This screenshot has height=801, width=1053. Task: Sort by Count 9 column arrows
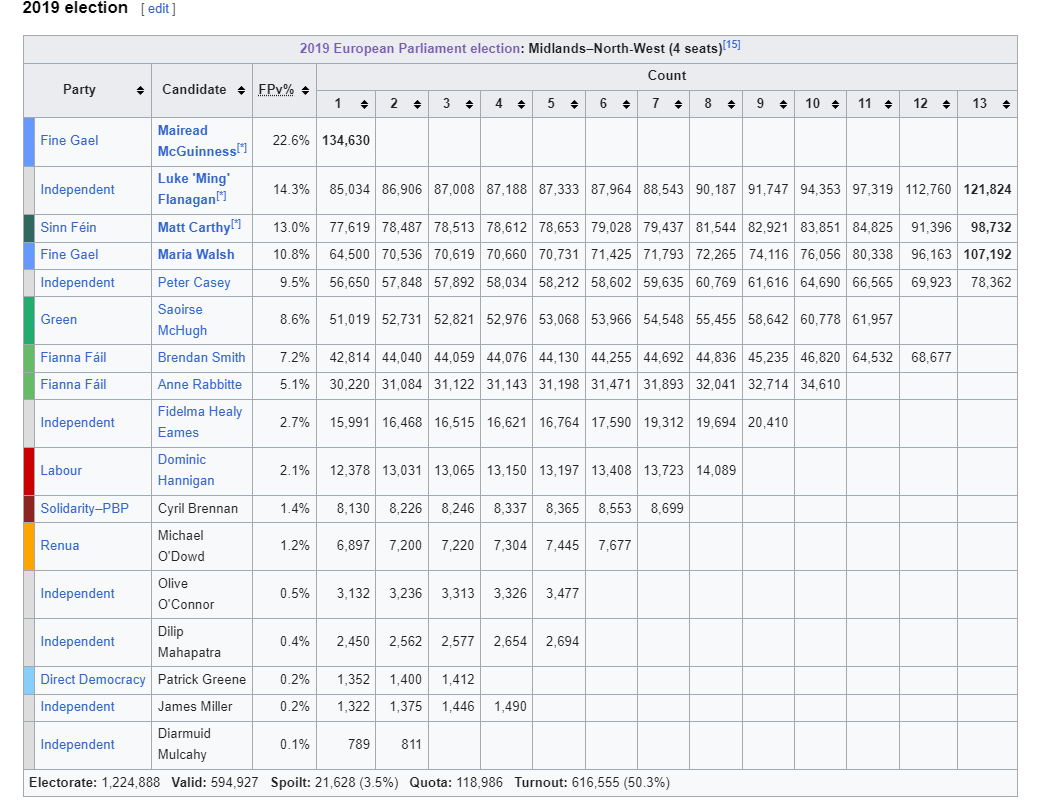click(783, 104)
